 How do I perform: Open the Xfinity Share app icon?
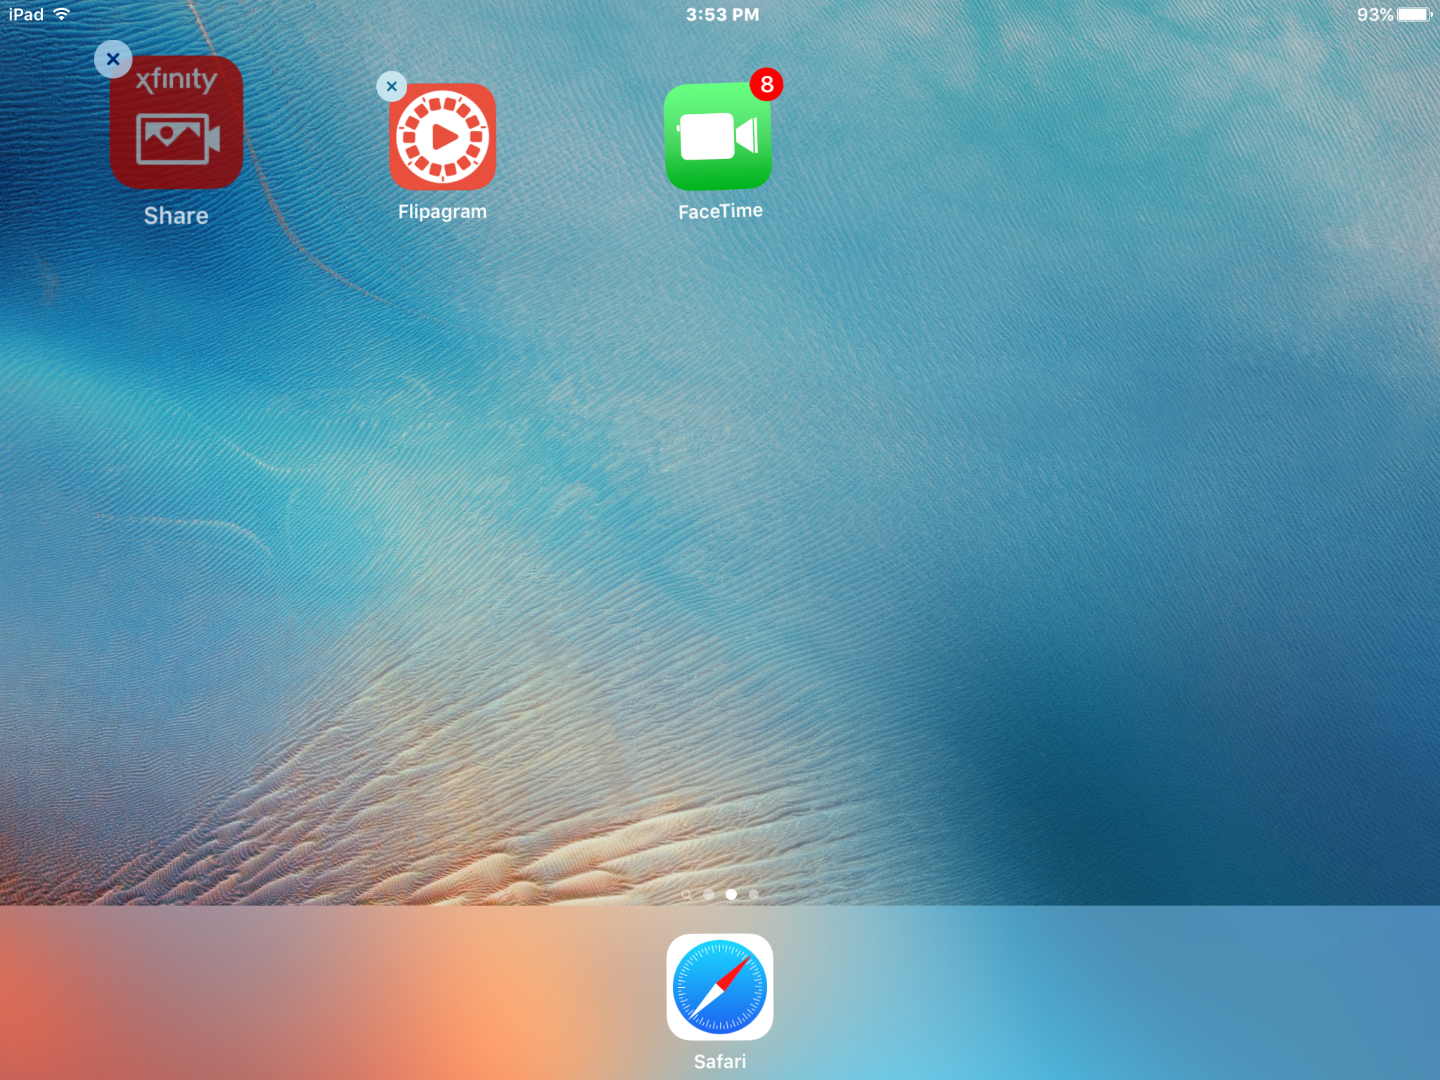176,122
